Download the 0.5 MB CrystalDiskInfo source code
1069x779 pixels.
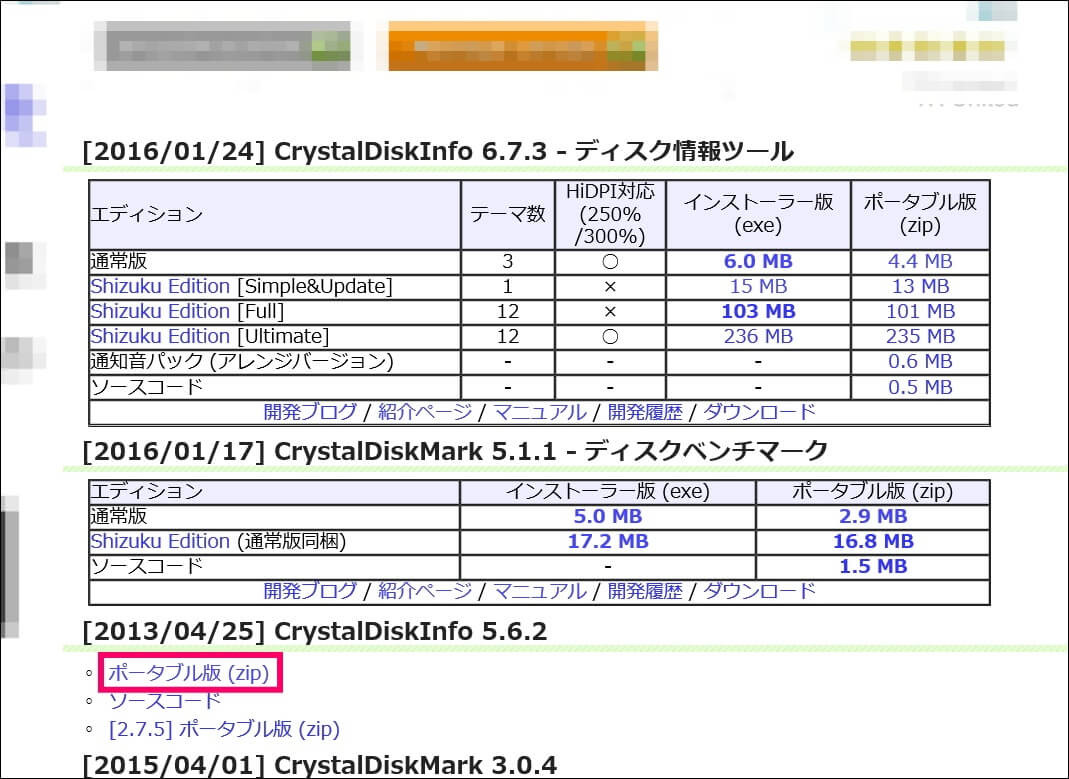click(920, 387)
